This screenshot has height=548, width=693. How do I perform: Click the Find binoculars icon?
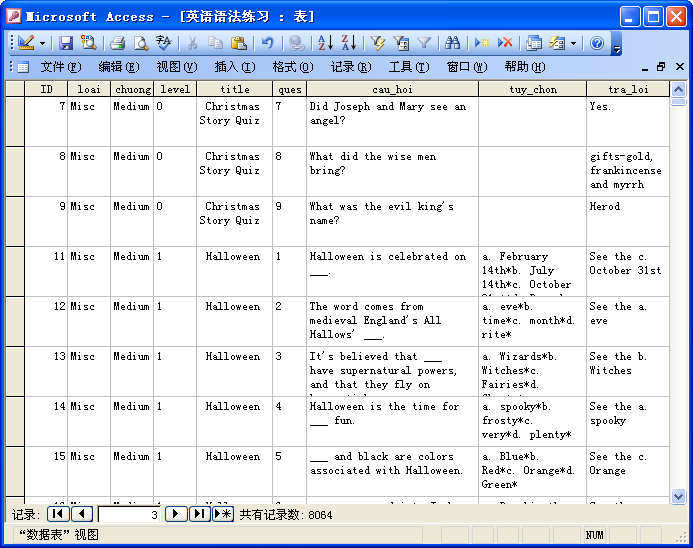(x=452, y=43)
